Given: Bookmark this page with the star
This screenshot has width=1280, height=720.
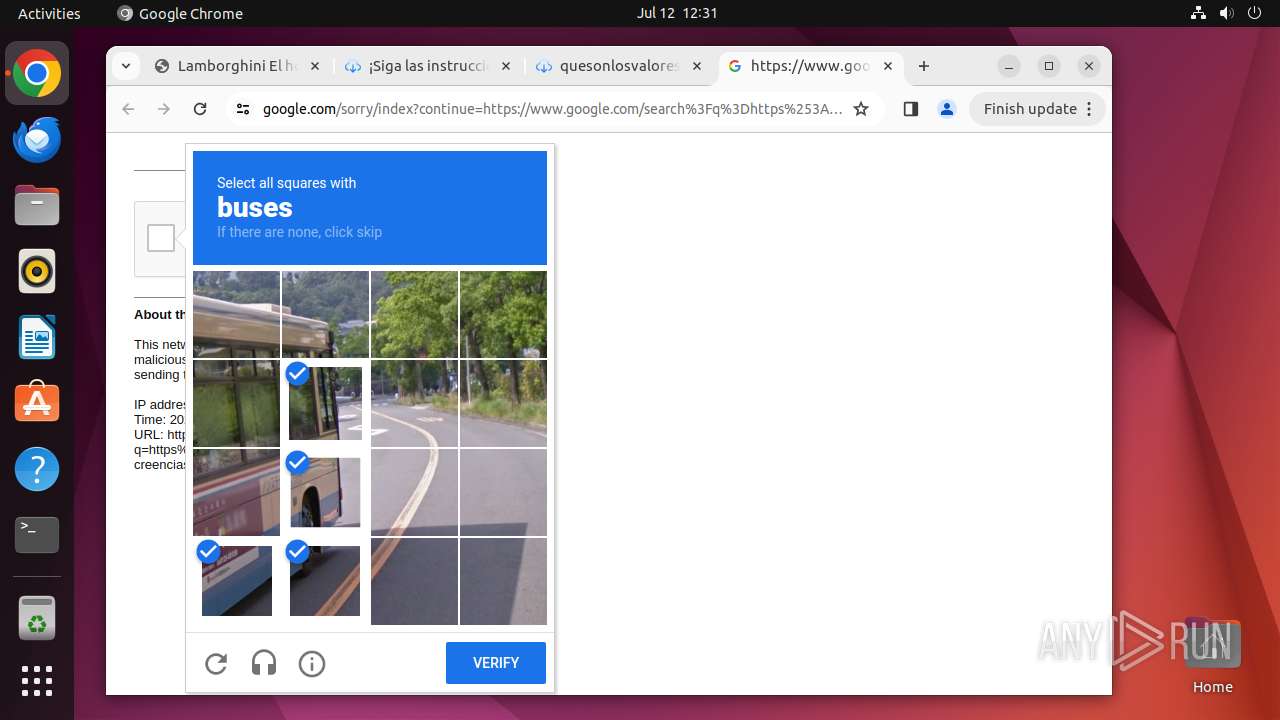Looking at the screenshot, I should [861, 109].
